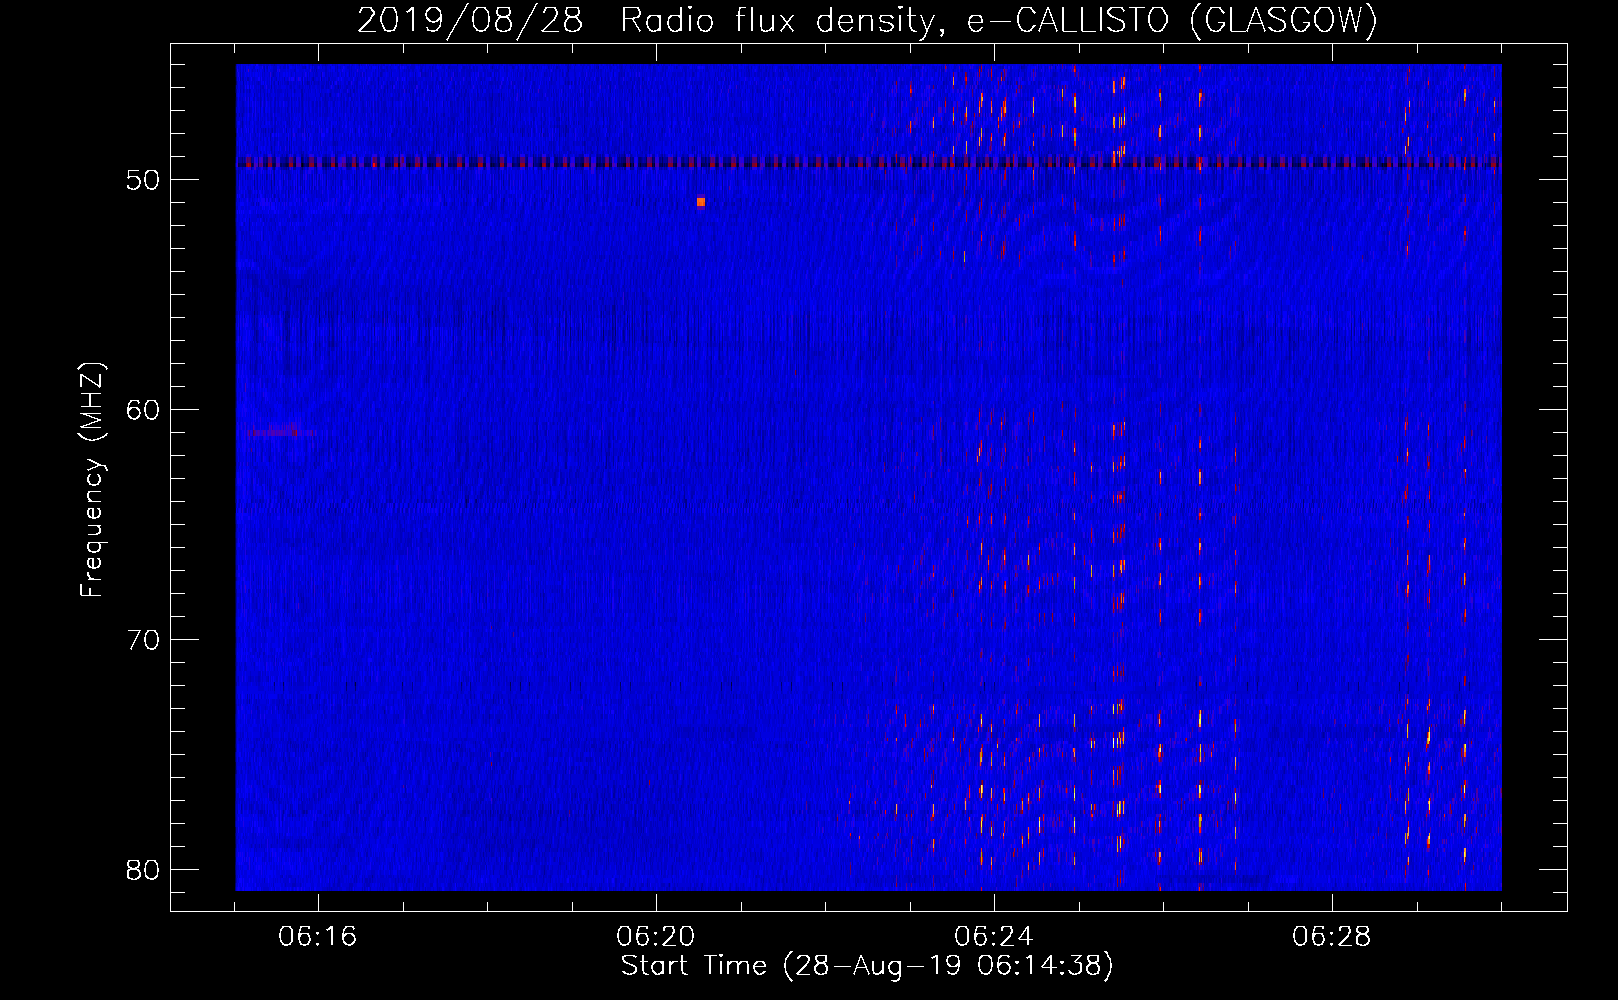Click the 'Start Time (28-Aug-19 06:14:38)' label
Image resolution: width=1618 pixels, height=1000 pixels.
(x=867, y=966)
